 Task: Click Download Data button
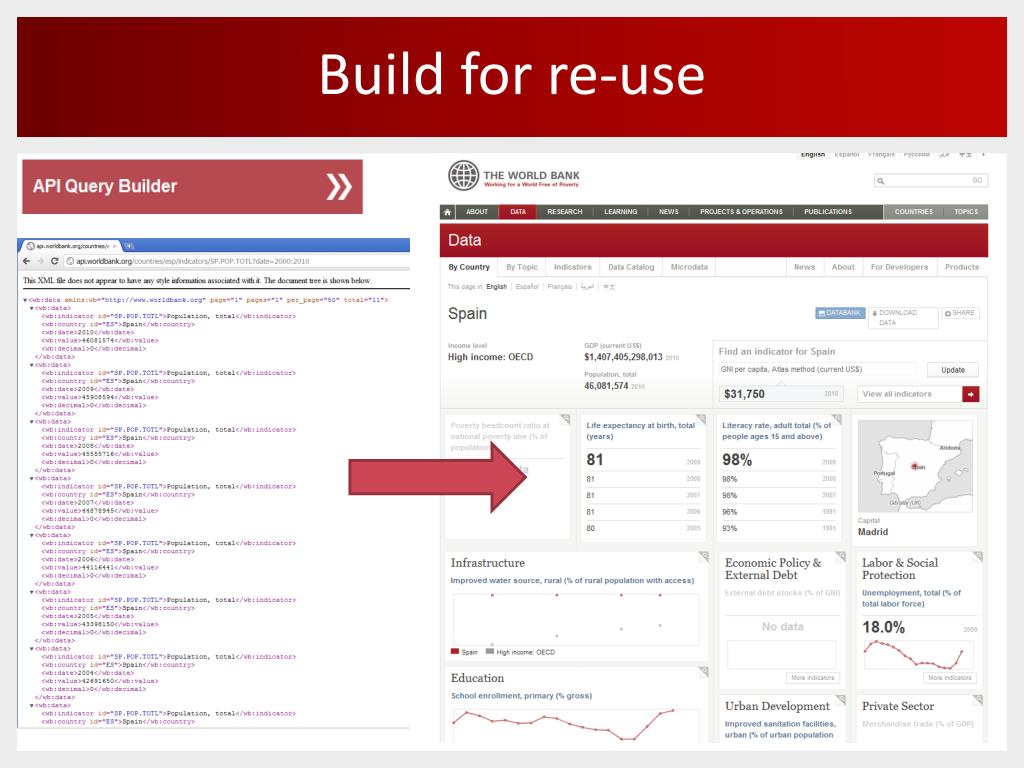tap(903, 317)
